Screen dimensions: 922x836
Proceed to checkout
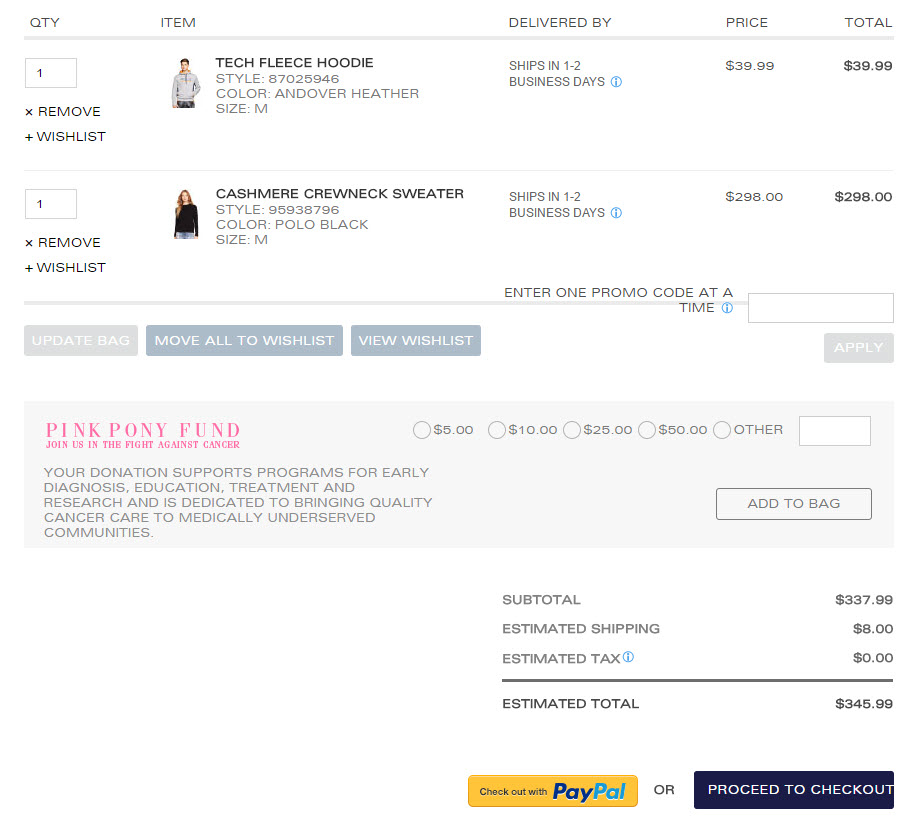794,790
